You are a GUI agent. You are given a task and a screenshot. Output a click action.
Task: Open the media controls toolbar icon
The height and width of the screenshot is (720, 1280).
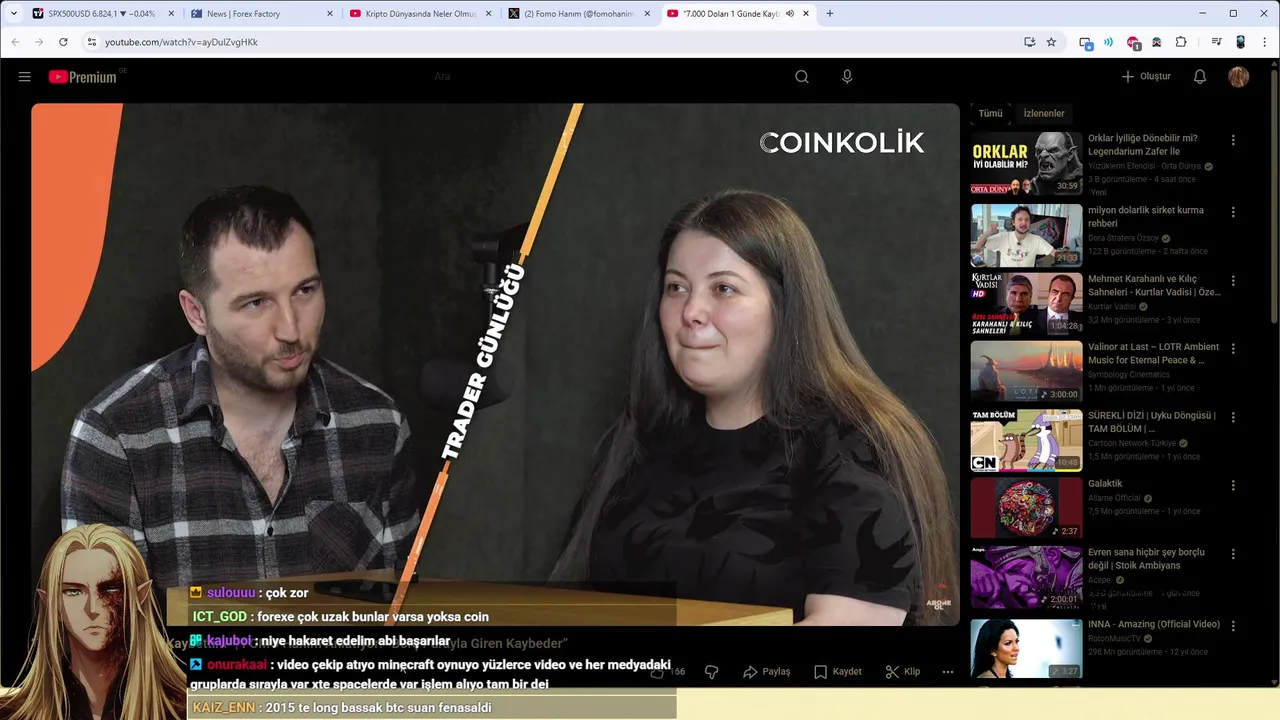[x=1216, y=42]
